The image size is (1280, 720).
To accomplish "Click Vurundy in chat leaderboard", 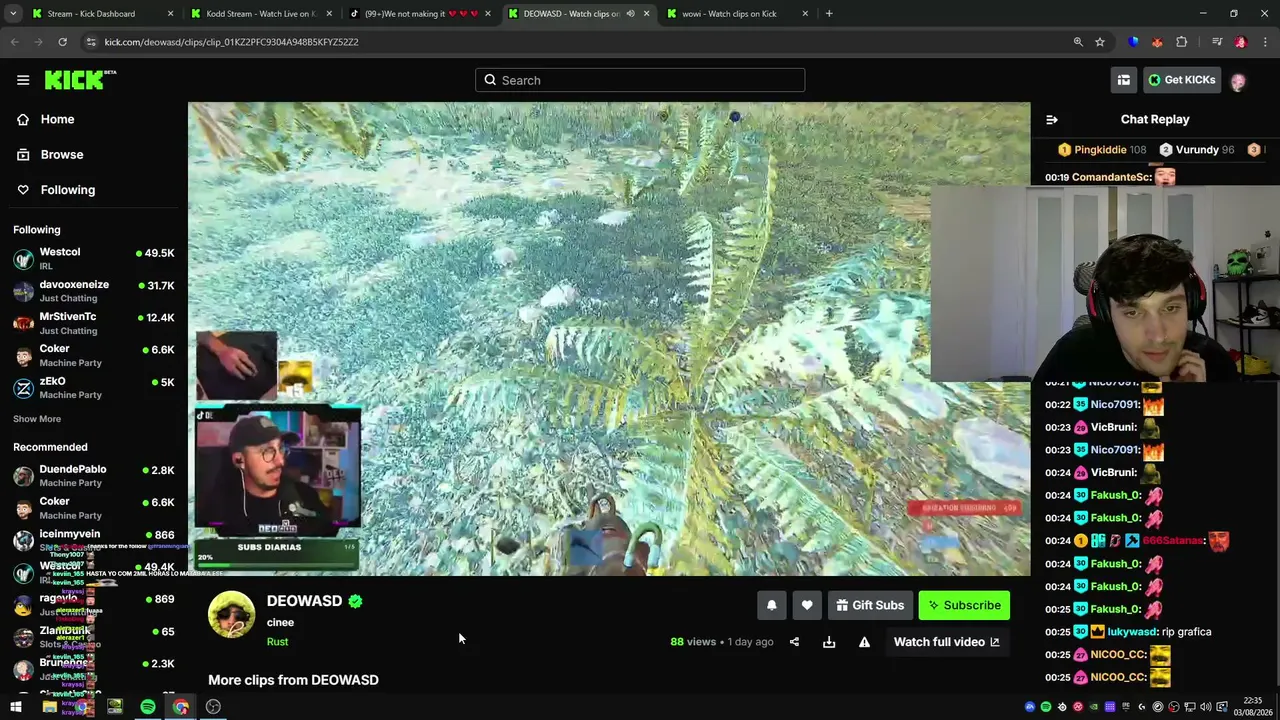I will [1197, 150].
